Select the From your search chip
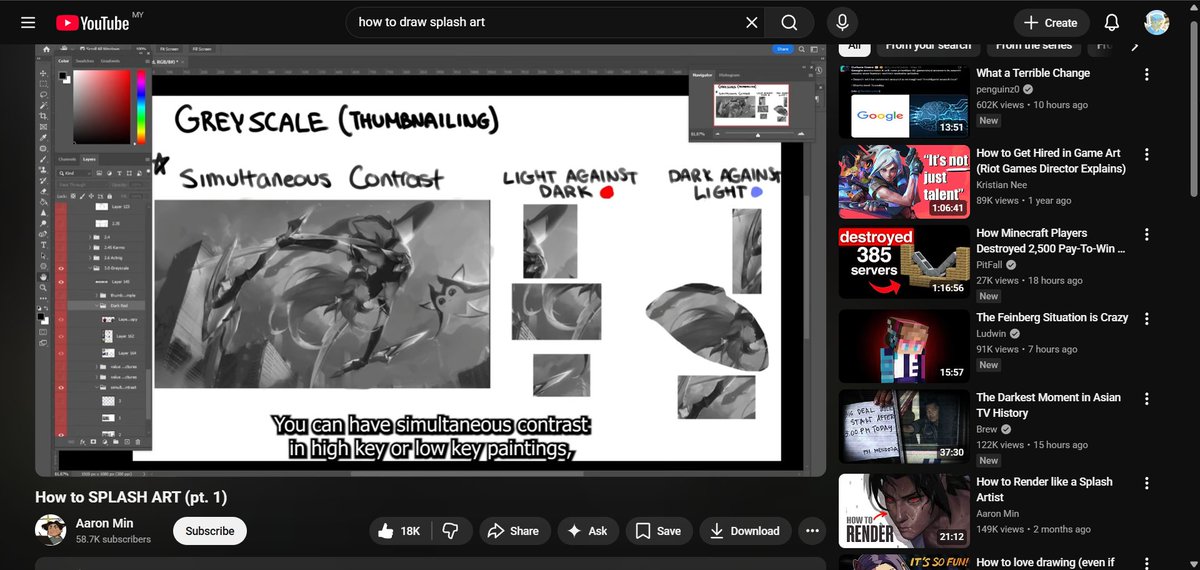 [928, 46]
